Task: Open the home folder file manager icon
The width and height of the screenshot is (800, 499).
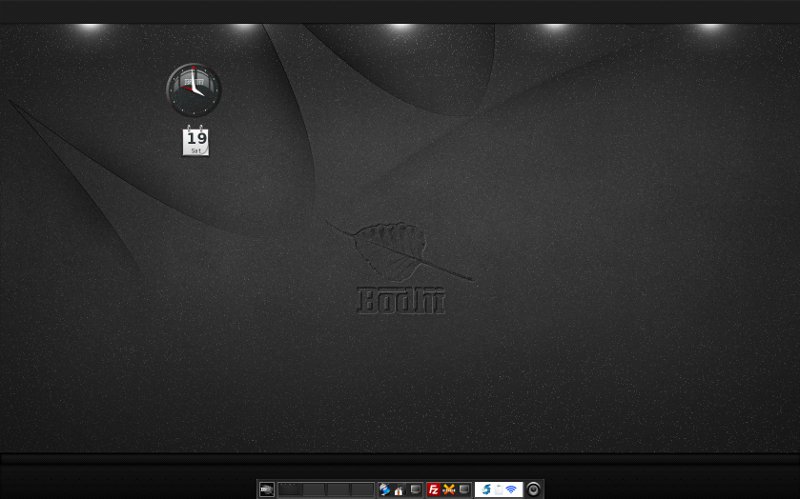Action: 399,491
